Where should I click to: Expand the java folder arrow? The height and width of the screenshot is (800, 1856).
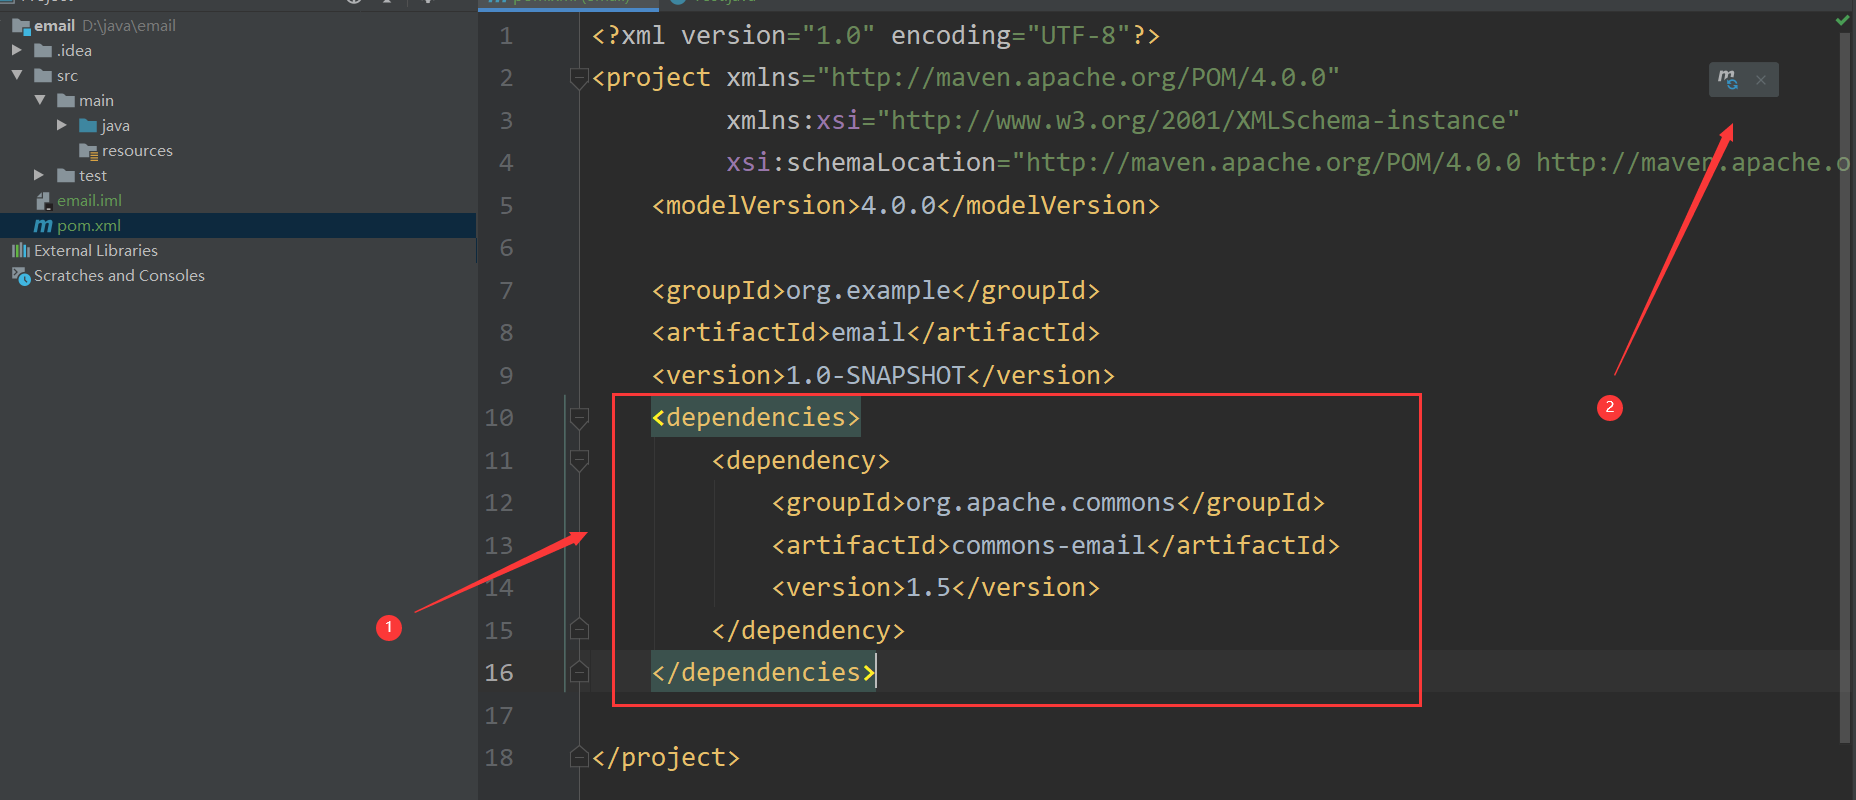coord(62,125)
